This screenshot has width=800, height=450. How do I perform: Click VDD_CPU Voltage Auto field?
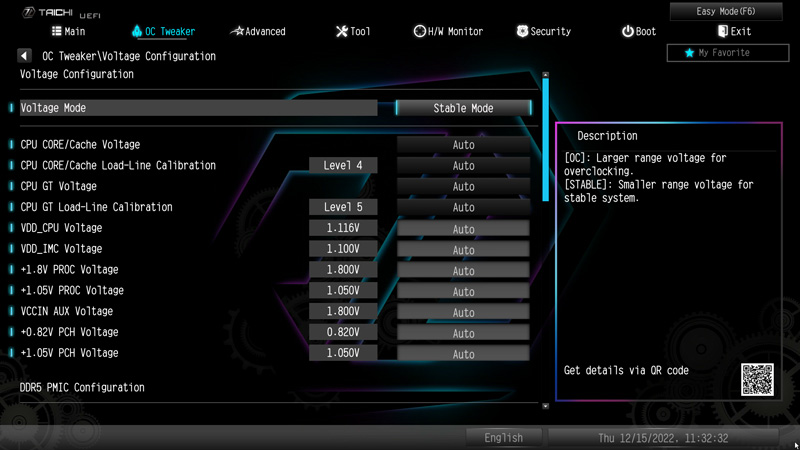(463, 229)
